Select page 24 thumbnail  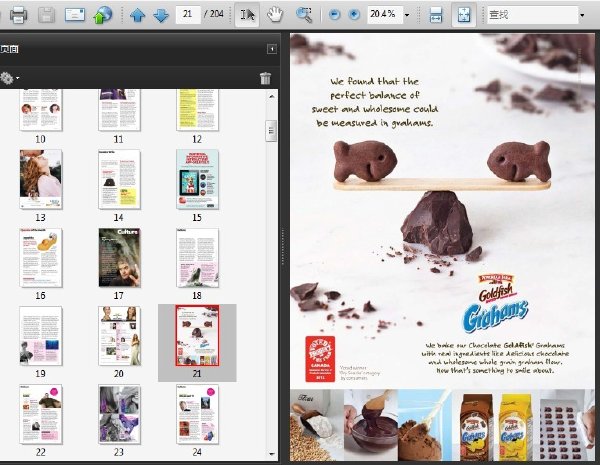197,414
